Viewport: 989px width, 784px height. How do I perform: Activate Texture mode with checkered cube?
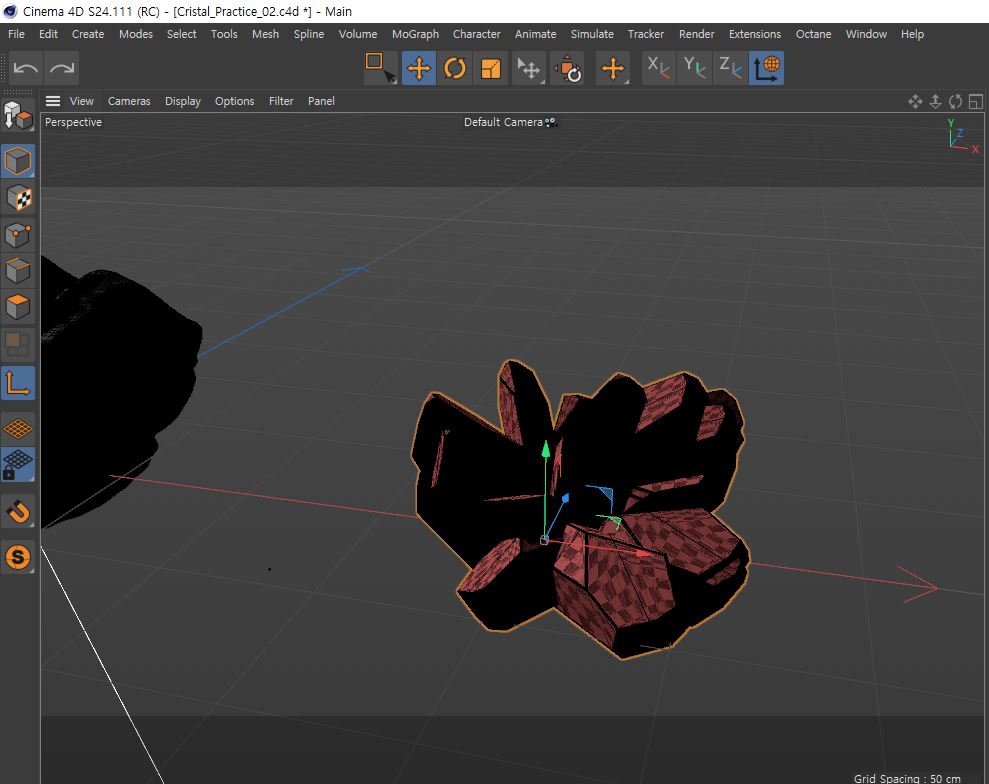(x=18, y=197)
